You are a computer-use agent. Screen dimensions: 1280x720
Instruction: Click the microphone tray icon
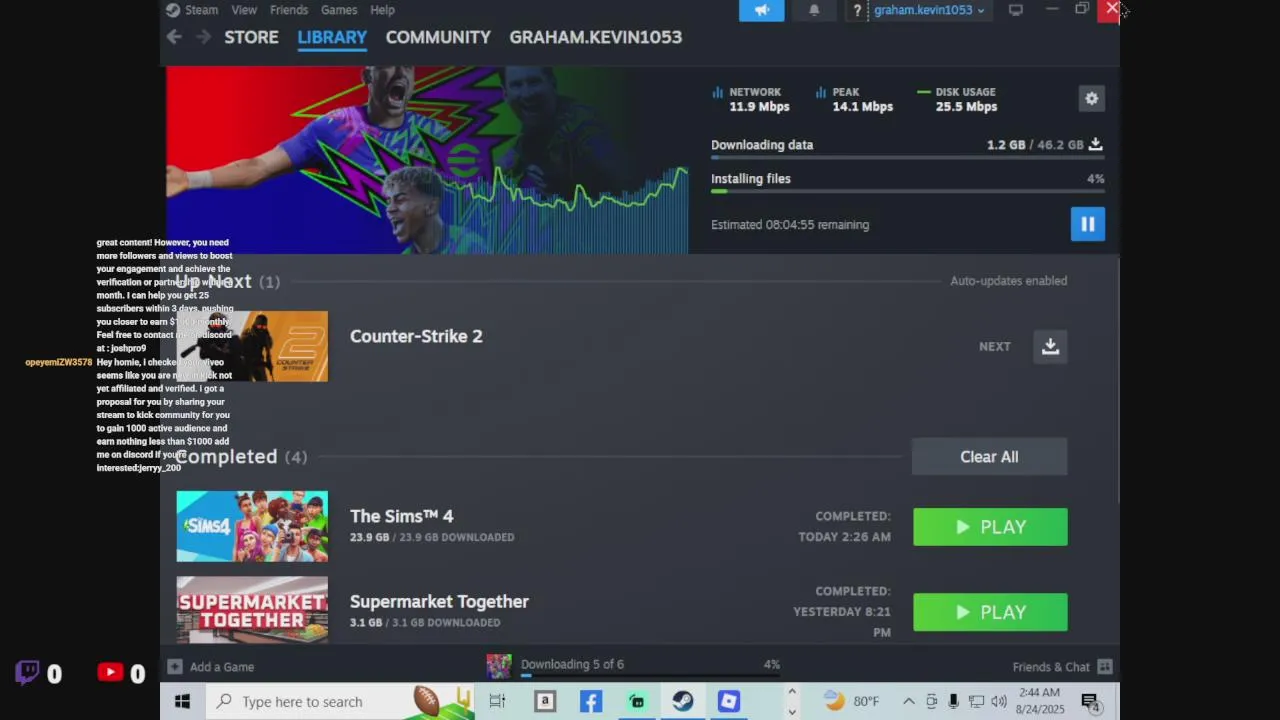[x=953, y=702]
